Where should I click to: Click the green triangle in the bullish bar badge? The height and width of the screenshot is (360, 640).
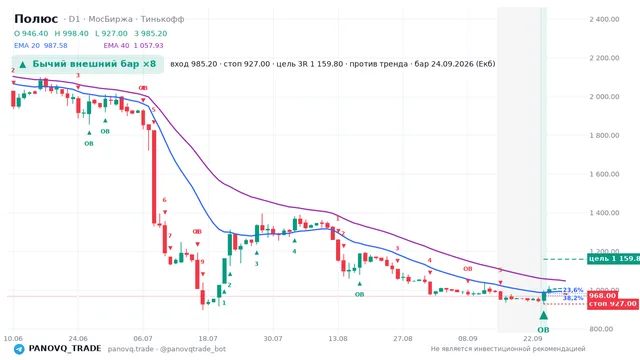23,64
